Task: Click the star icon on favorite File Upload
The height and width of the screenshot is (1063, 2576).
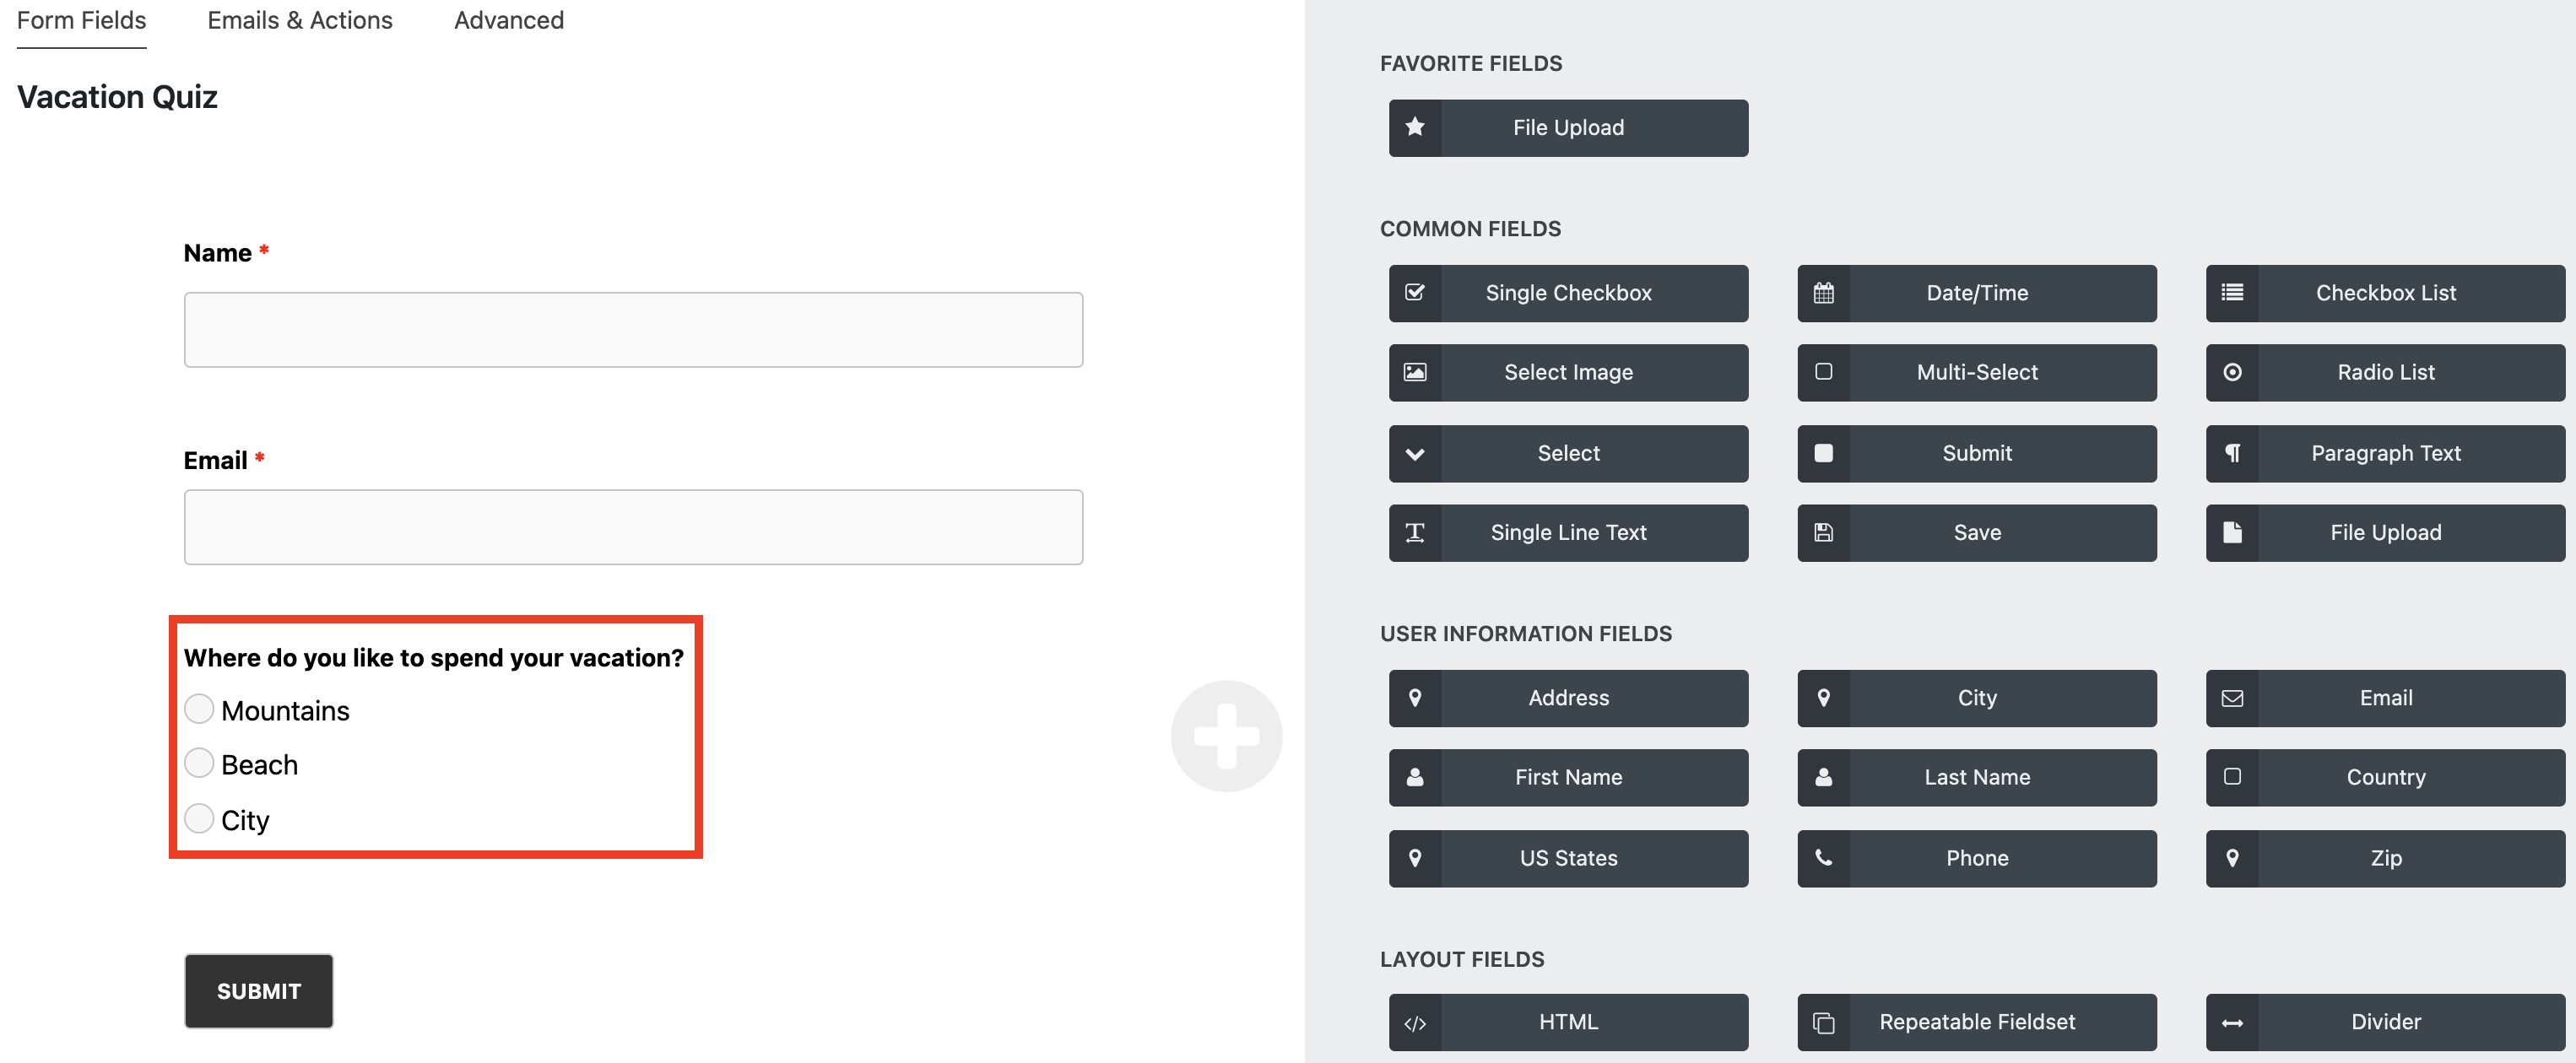Action: click(x=1415, y=127)
